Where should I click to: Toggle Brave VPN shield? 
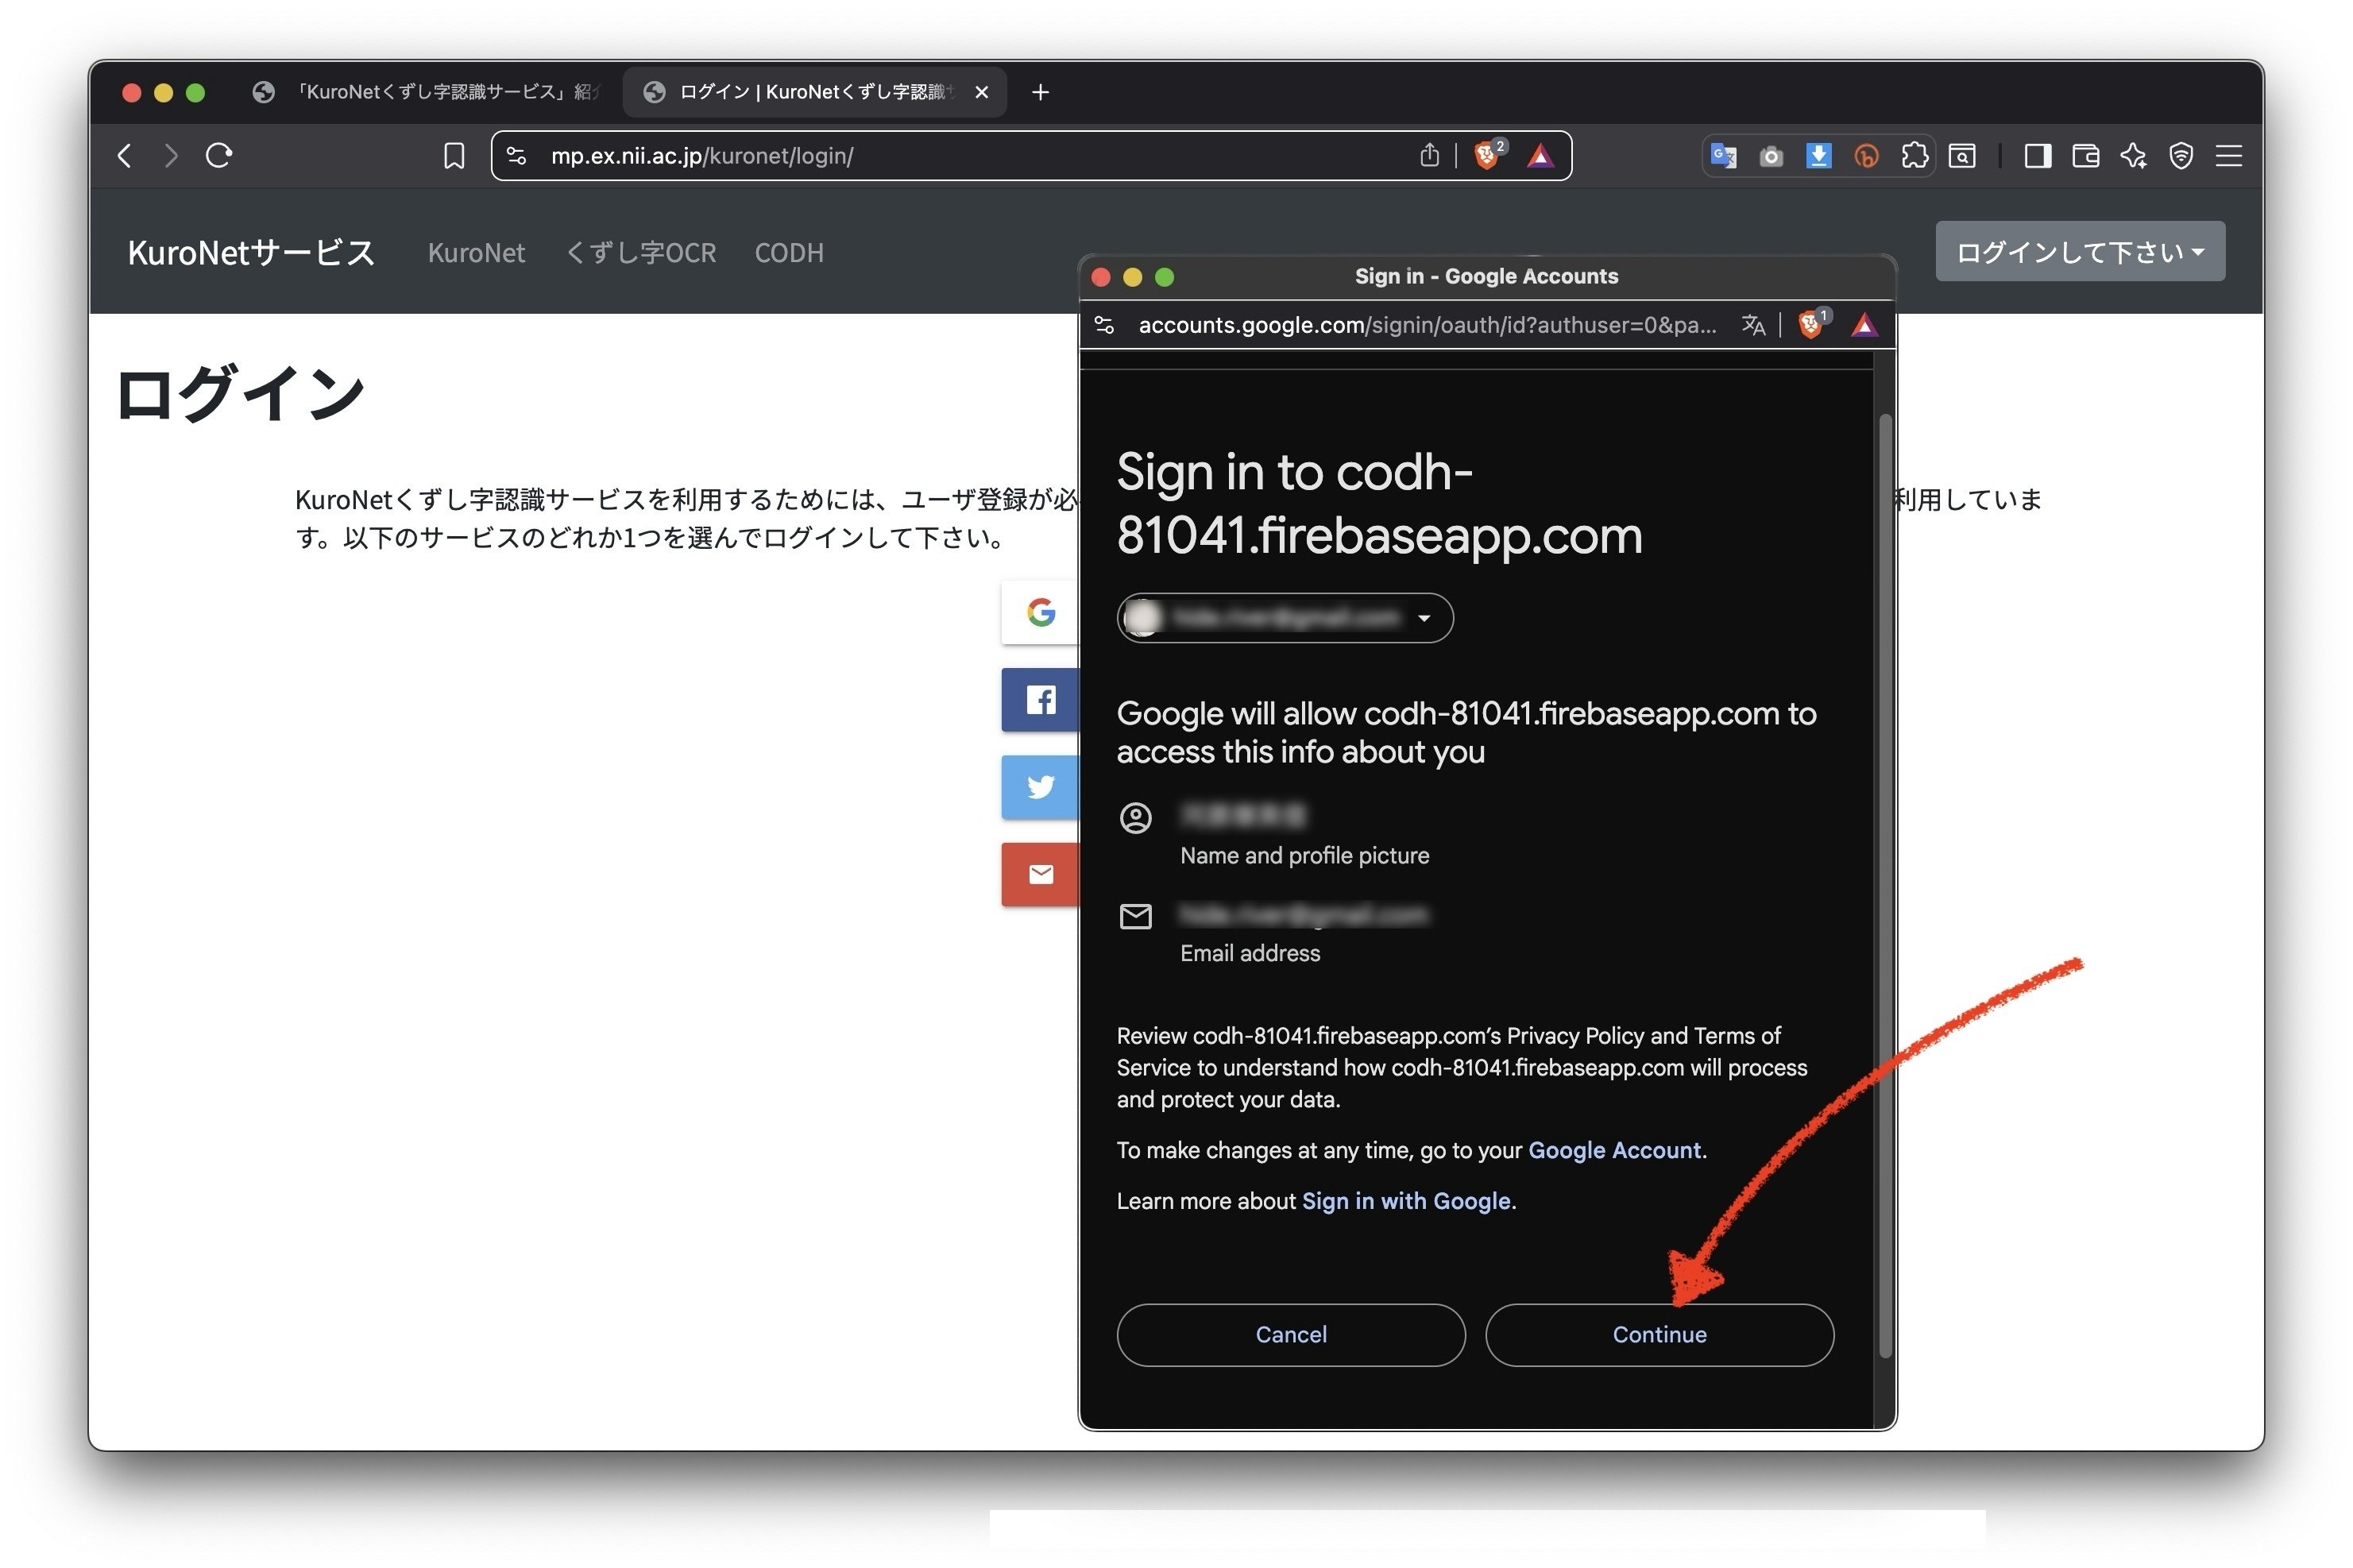point(2181,155)
